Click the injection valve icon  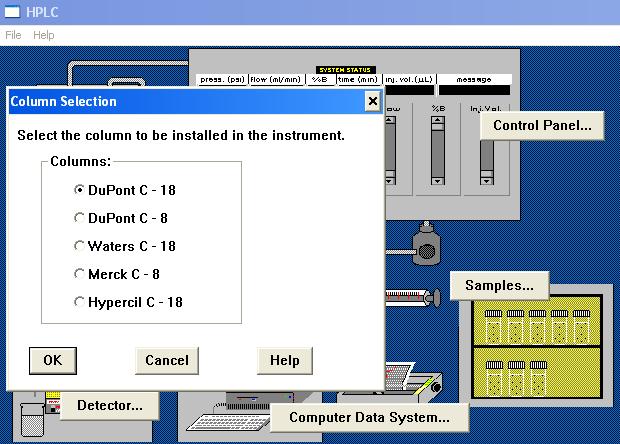426,244
